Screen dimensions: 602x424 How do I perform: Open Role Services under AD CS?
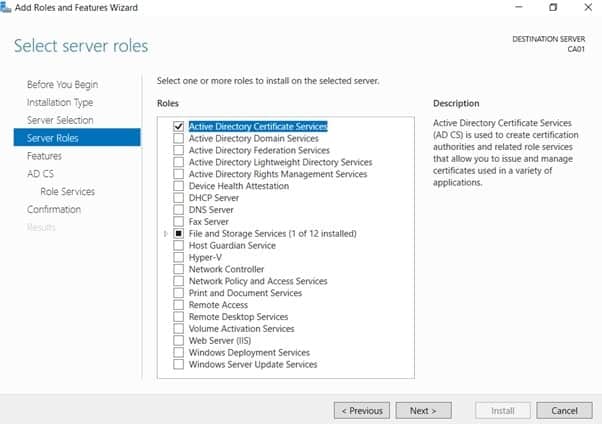(x=67, y=192)
